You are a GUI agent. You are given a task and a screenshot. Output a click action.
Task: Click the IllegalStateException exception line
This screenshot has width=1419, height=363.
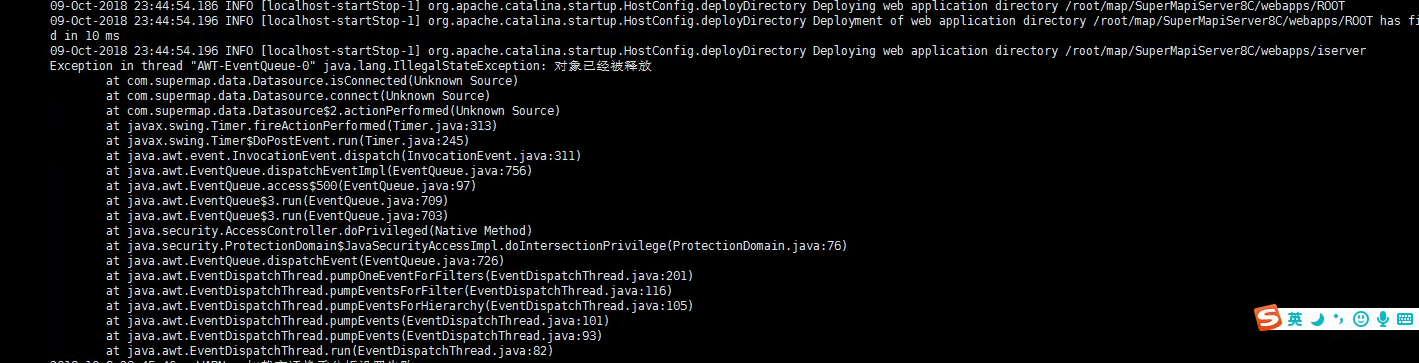tap(350, 65)
